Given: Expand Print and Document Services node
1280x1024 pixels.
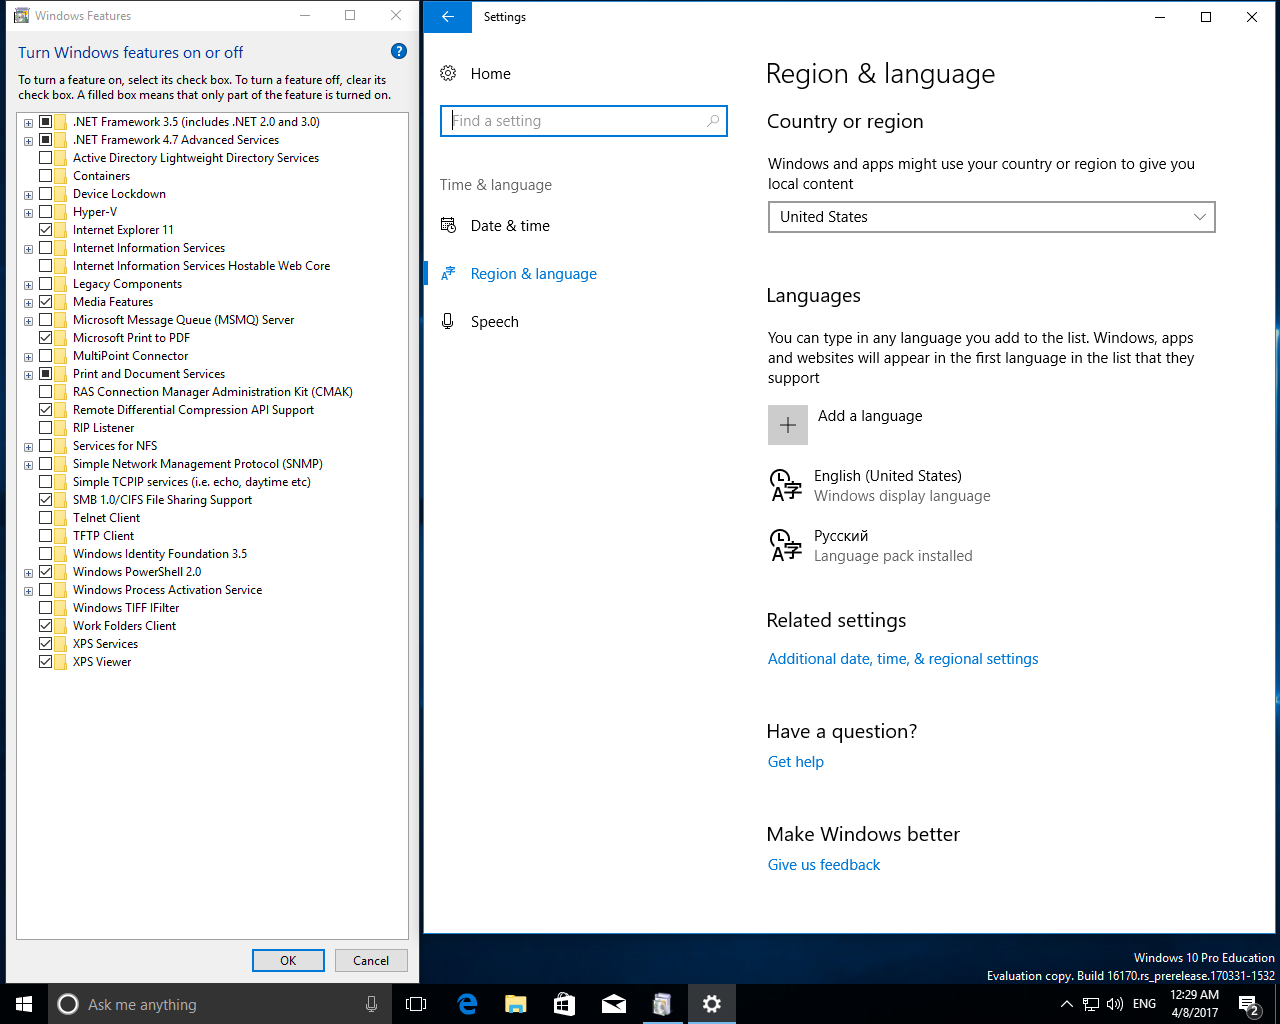Looking at the screenshot, I should (x=28, y=375).
